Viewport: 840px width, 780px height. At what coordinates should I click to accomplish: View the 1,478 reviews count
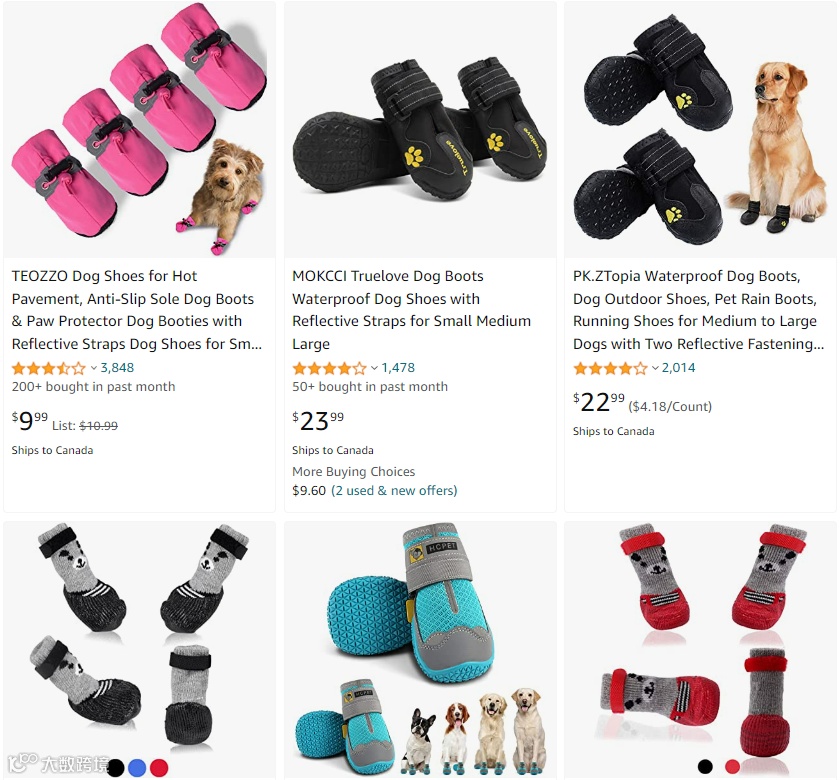pos(398,368)
